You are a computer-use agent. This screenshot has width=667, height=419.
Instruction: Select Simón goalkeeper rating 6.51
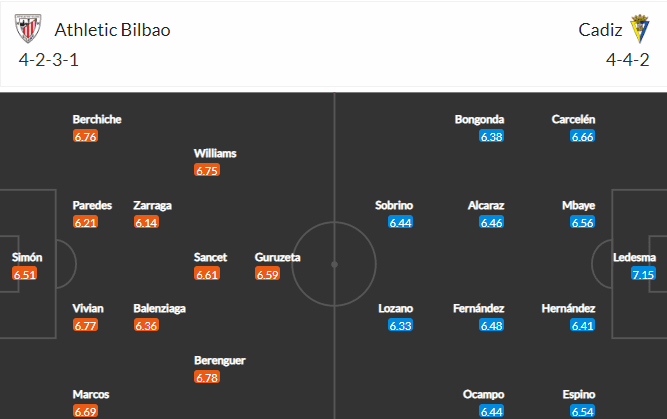[x=25, y=274]
